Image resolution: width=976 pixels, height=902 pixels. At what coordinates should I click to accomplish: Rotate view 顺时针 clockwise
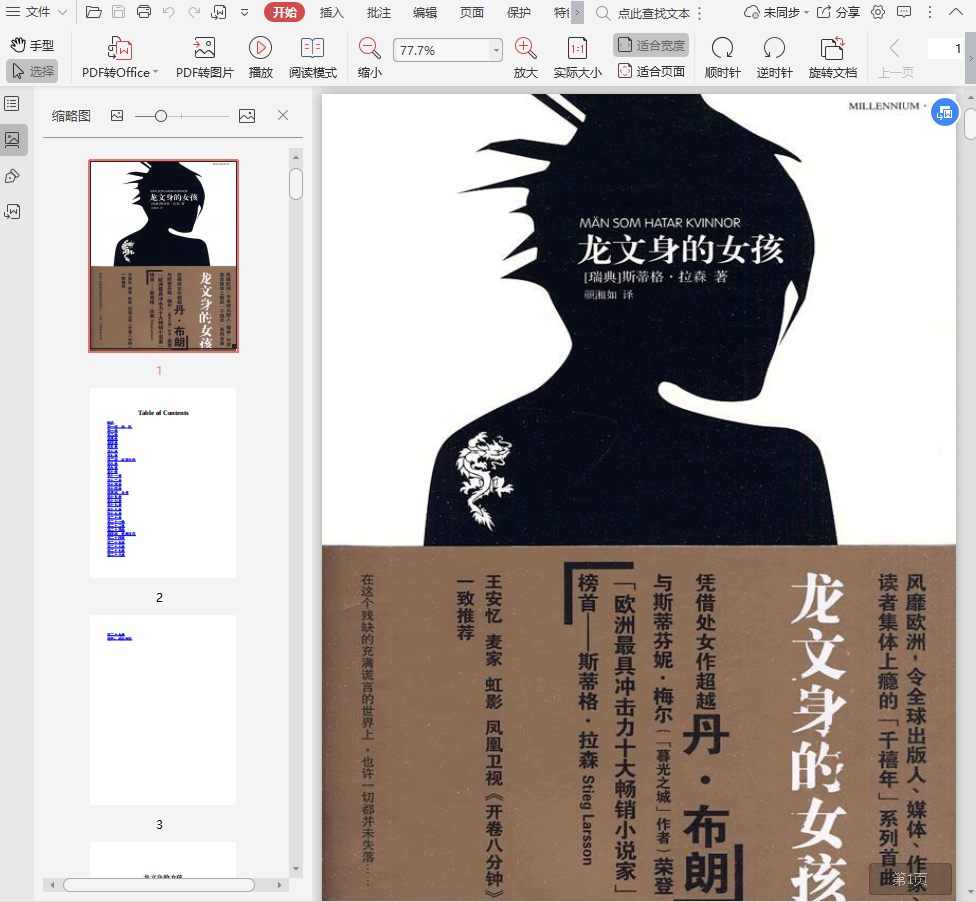click(x=722, y=57)
